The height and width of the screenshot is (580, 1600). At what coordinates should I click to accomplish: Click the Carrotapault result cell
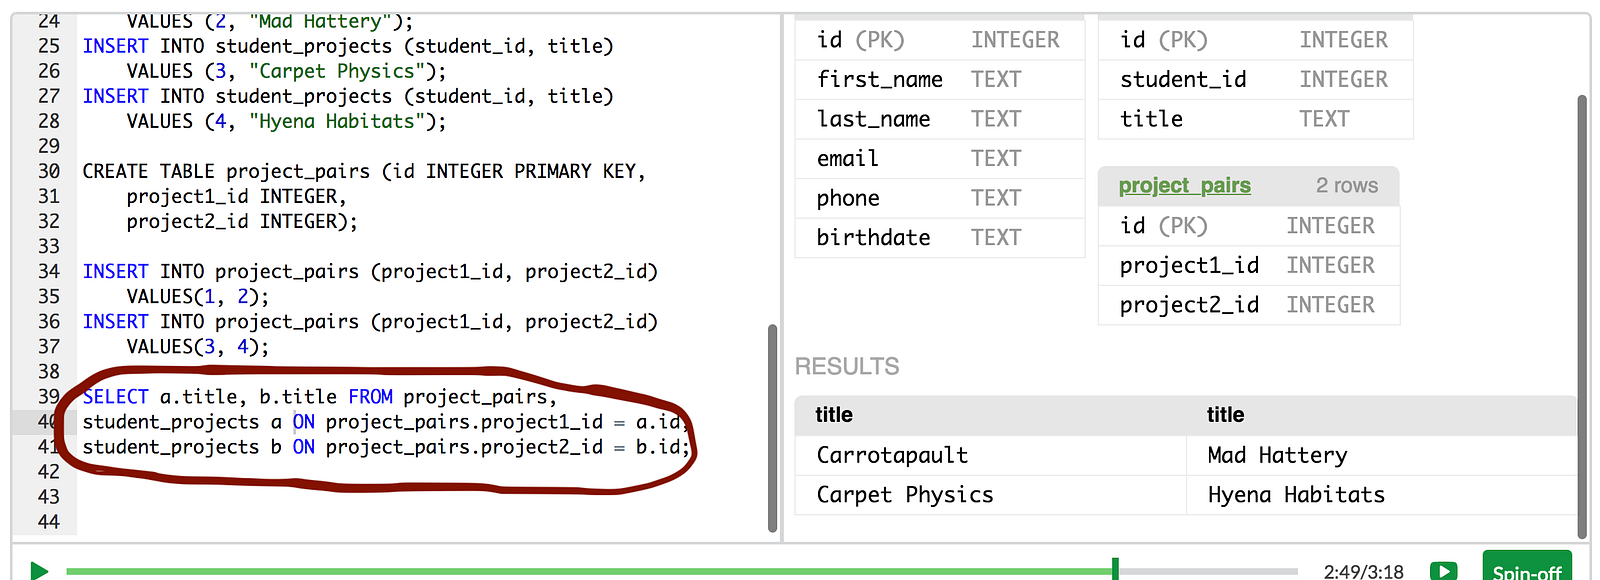[x=892, y=456]
